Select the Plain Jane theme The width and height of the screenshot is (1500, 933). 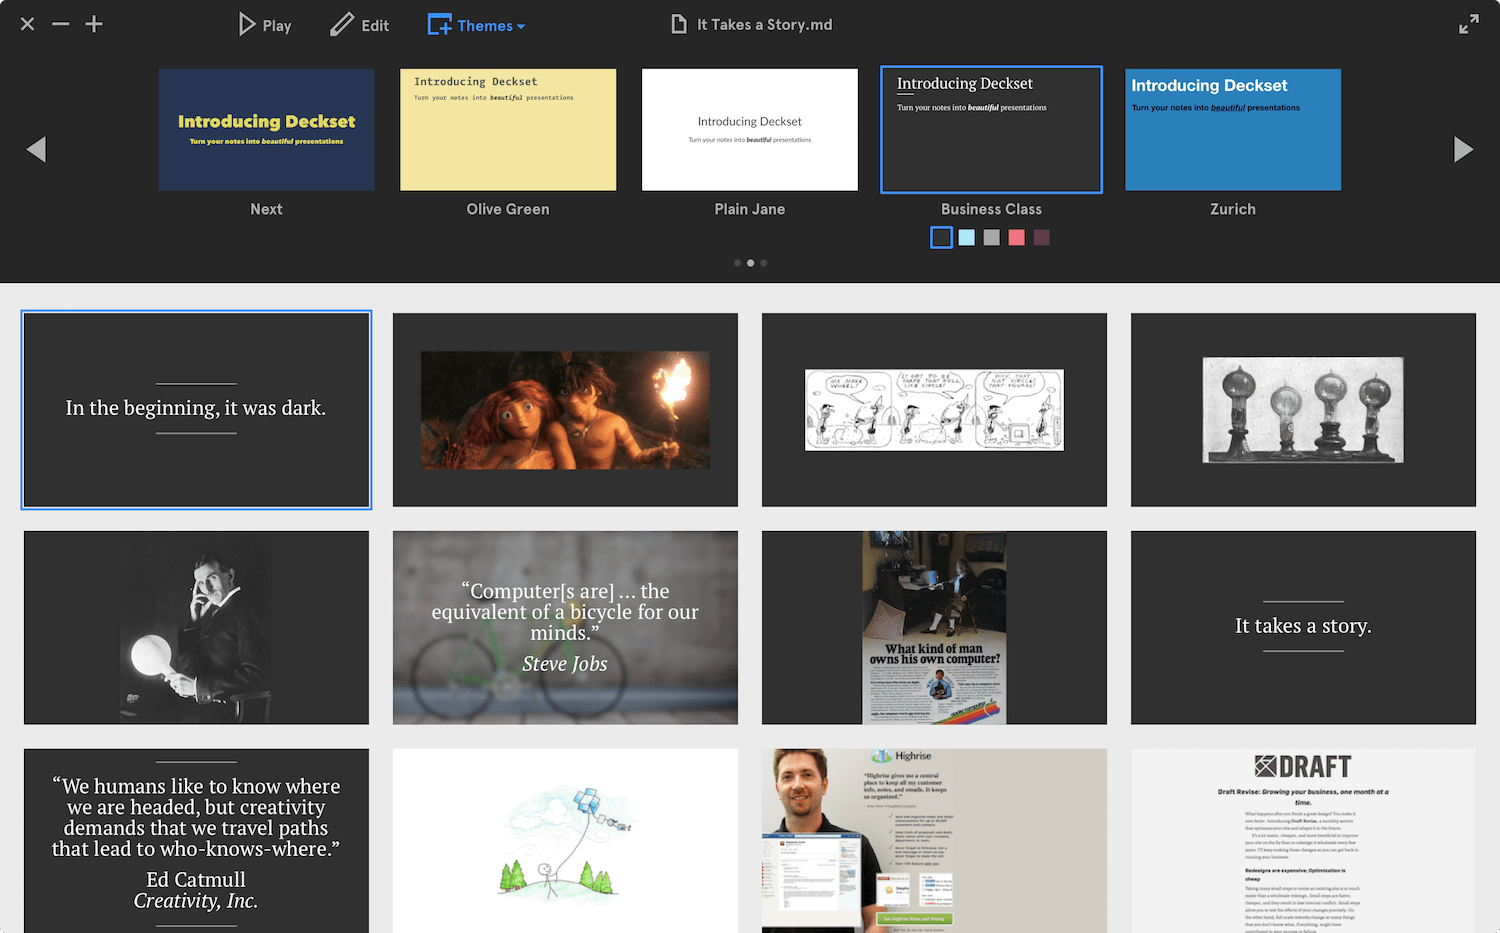(x=750, y=130)
